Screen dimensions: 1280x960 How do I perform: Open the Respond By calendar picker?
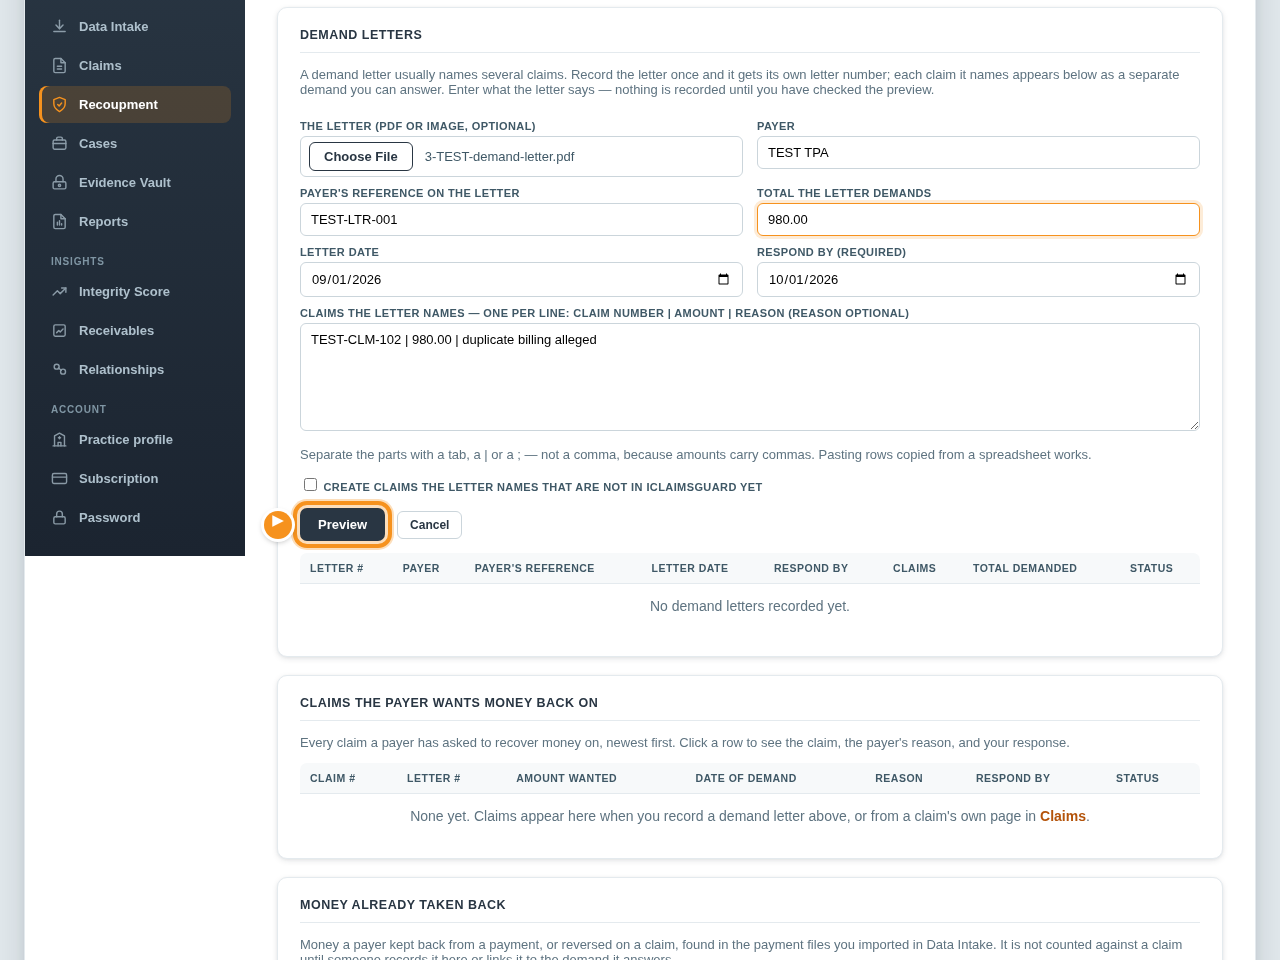pos(1180,279)
